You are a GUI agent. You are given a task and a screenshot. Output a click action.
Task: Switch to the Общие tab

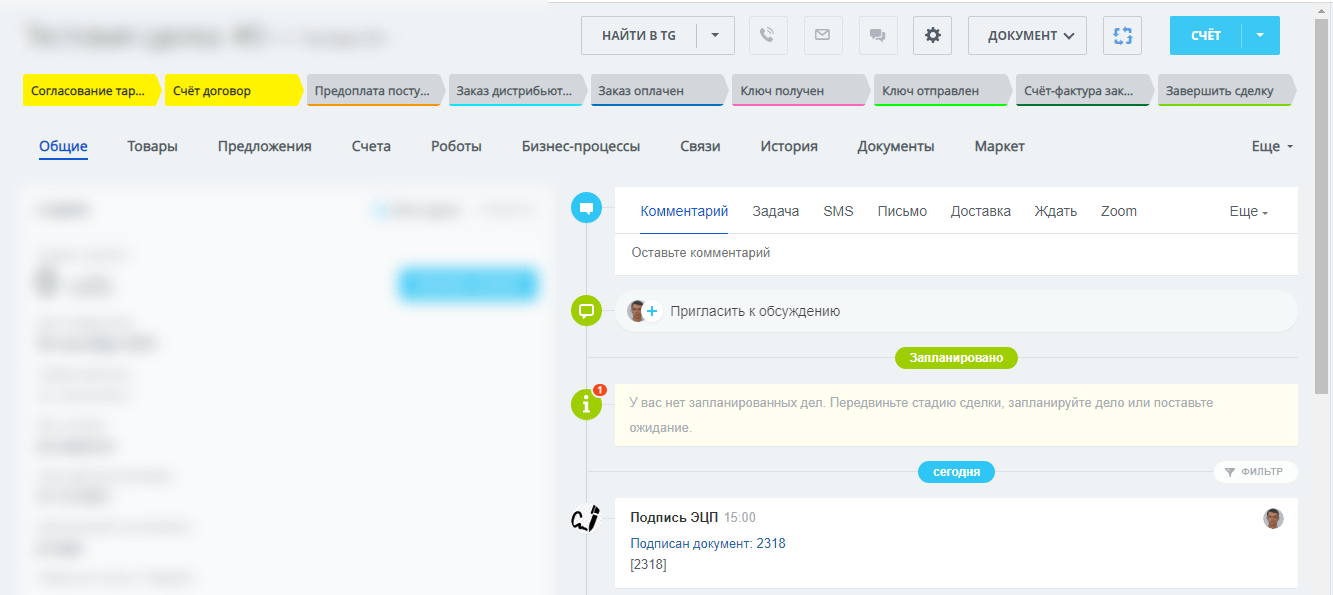63,146
